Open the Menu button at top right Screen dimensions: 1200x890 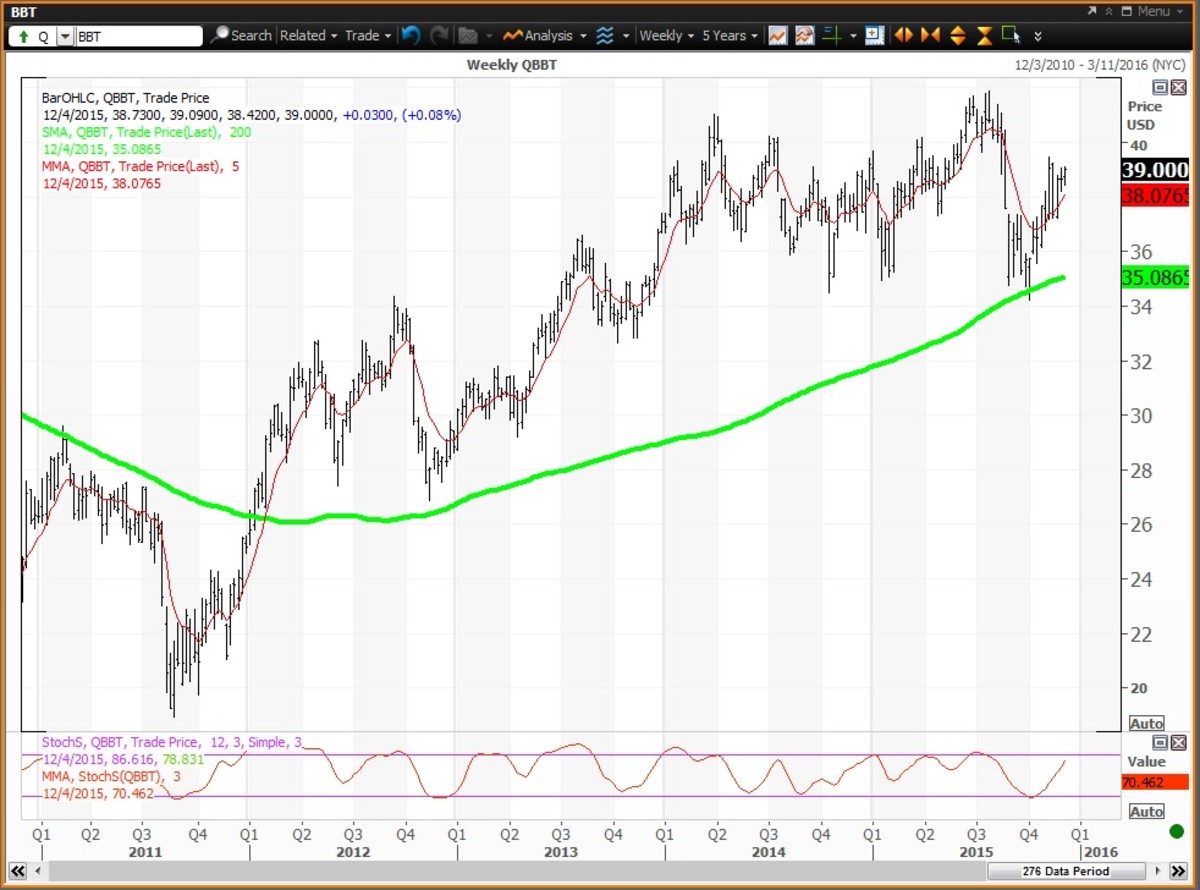(1145, 11)
